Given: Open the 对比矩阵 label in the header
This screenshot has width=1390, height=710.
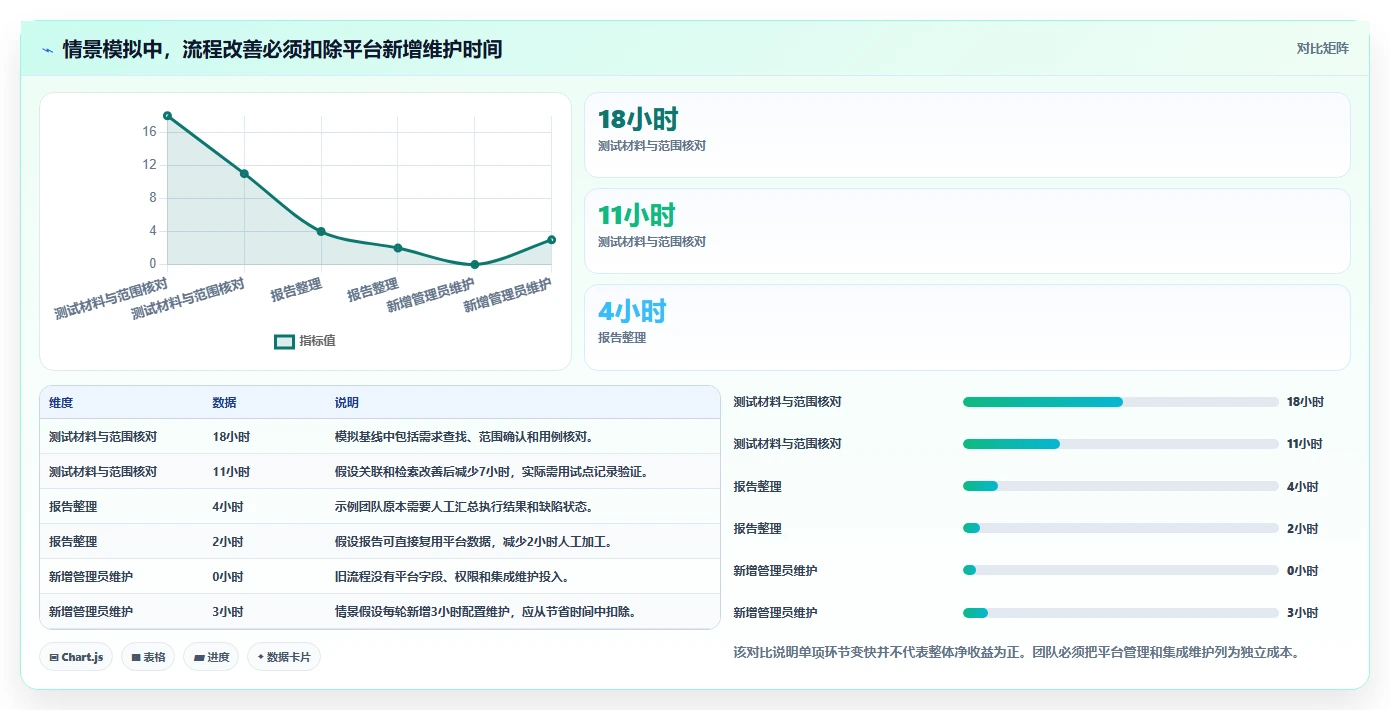Looking at the screenshot, I should (x=1322, y=48).
